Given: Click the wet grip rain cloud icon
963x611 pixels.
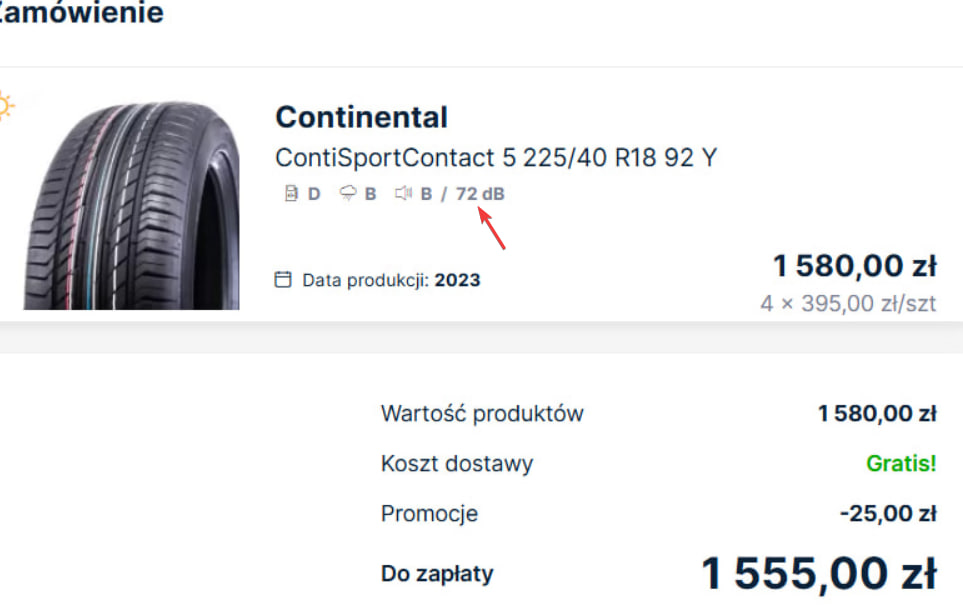Looking at the screenshot, I should point(347,194).
